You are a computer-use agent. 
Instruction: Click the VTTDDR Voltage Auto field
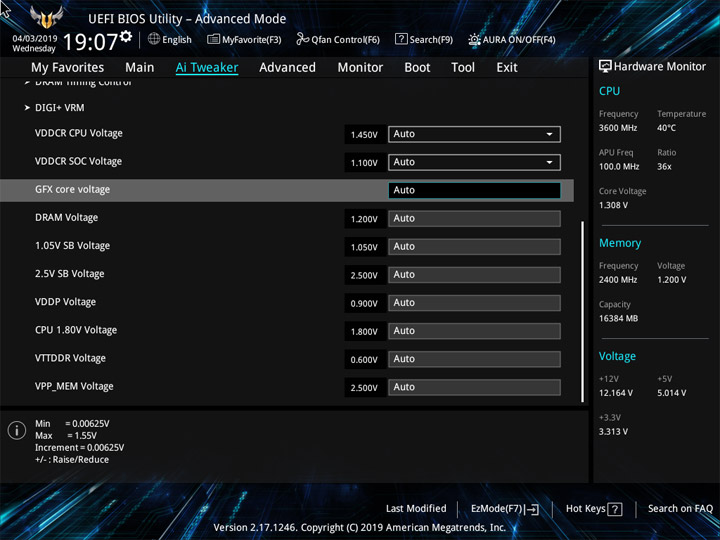[474, 359]
